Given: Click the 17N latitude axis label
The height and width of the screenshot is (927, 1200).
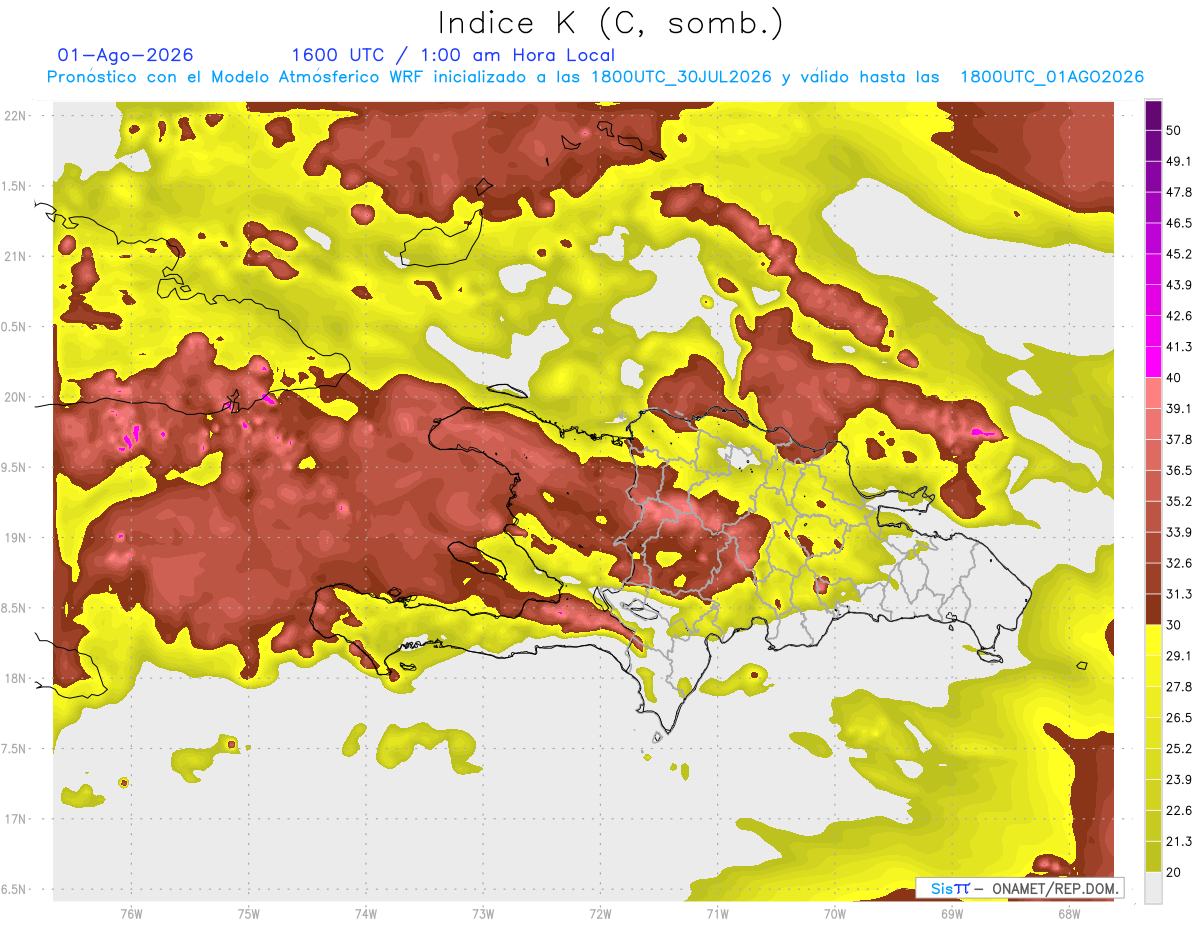Looking at the screenshot, I should click(15, 819).
